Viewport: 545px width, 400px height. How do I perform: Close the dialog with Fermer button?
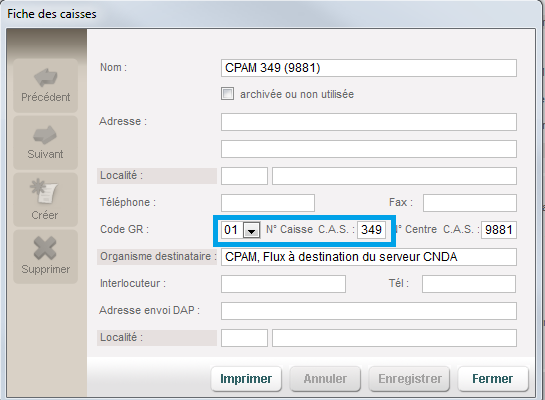pyautogui.click(x=493, y=378)
